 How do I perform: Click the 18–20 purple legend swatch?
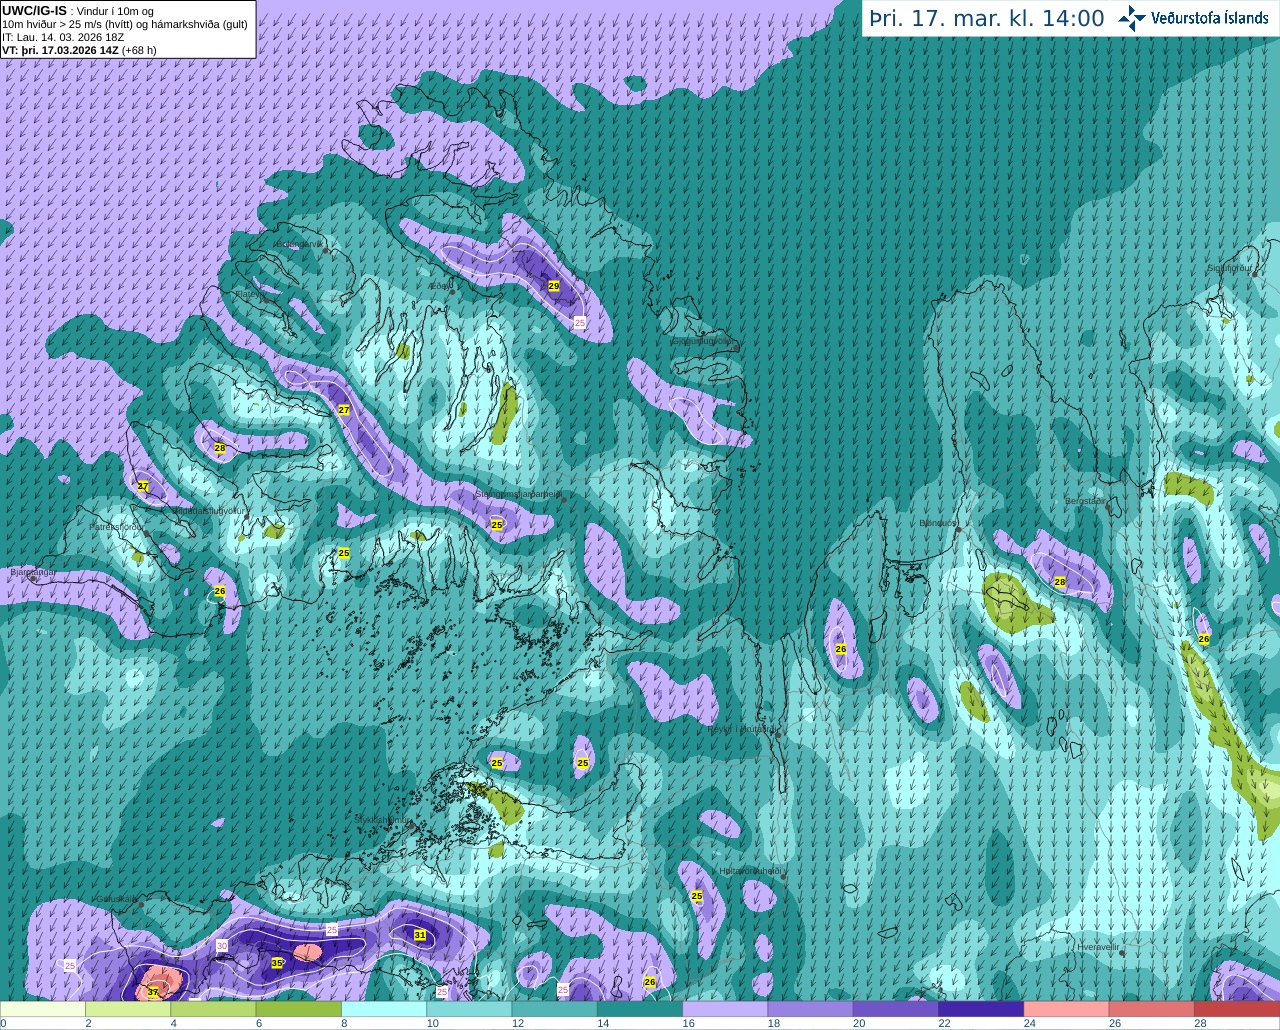coord(811,1009)
